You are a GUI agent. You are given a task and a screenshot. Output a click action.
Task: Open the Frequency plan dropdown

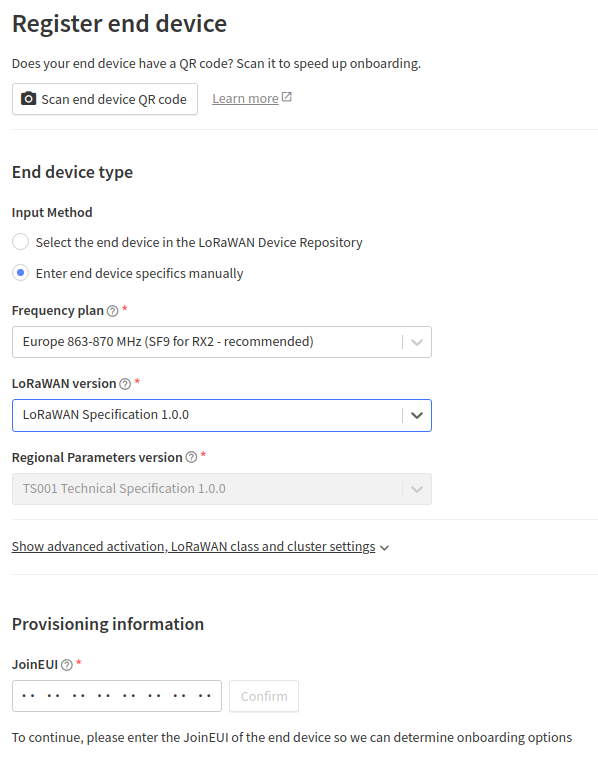[x=222, y=342]
